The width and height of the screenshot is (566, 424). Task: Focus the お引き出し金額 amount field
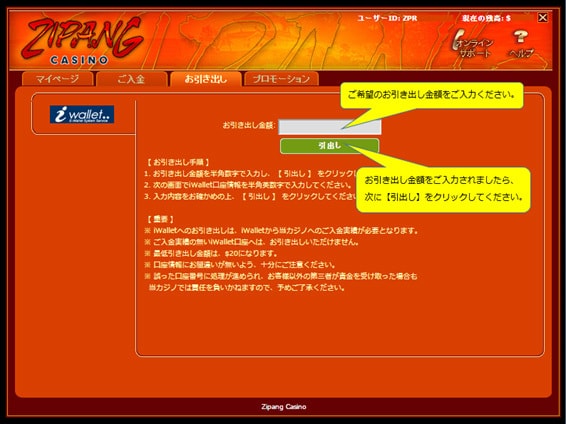click(330, 127)
